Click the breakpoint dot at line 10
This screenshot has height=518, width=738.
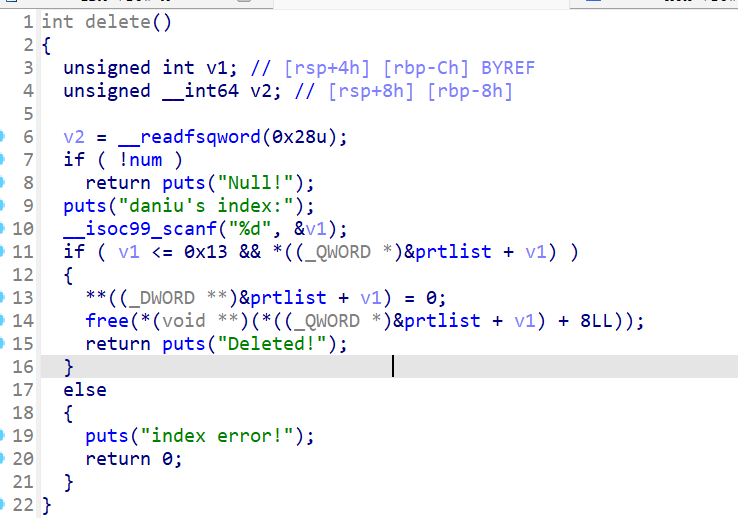point(3,228)
